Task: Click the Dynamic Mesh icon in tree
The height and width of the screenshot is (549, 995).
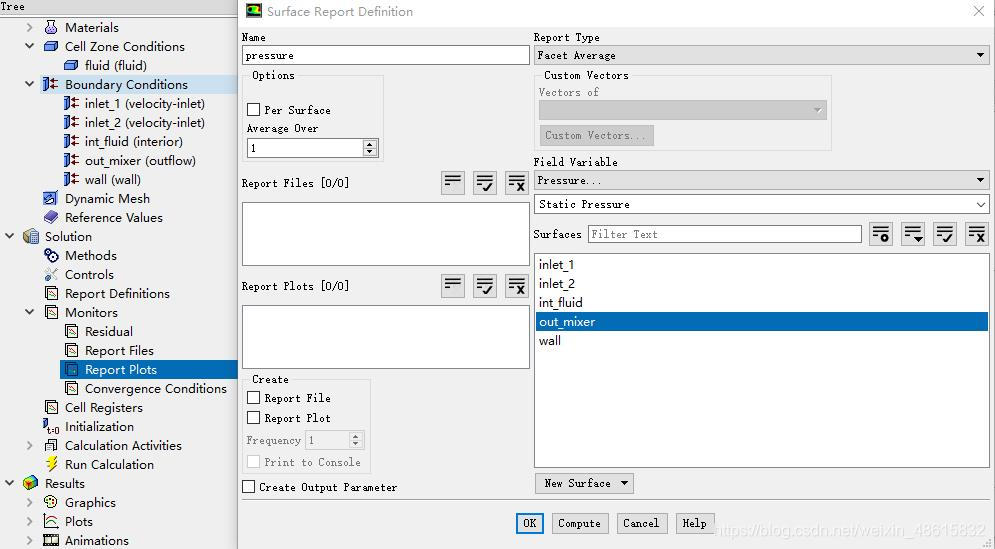Action: tap(51, 198)
